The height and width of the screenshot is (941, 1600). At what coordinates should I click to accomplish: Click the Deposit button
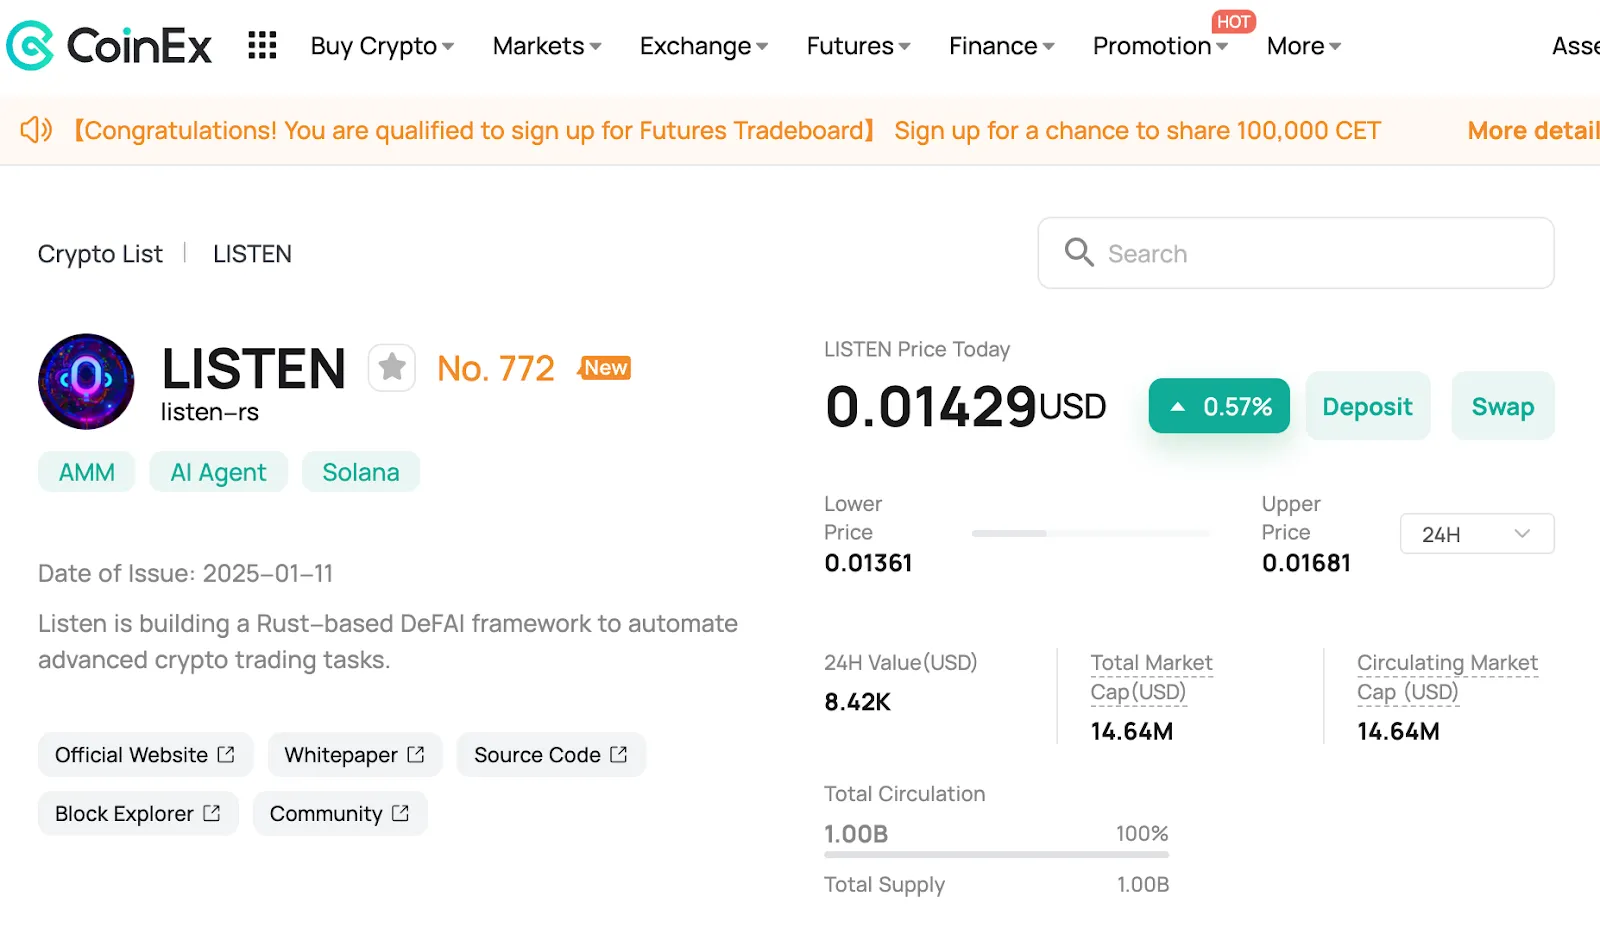coord(1367,406)
